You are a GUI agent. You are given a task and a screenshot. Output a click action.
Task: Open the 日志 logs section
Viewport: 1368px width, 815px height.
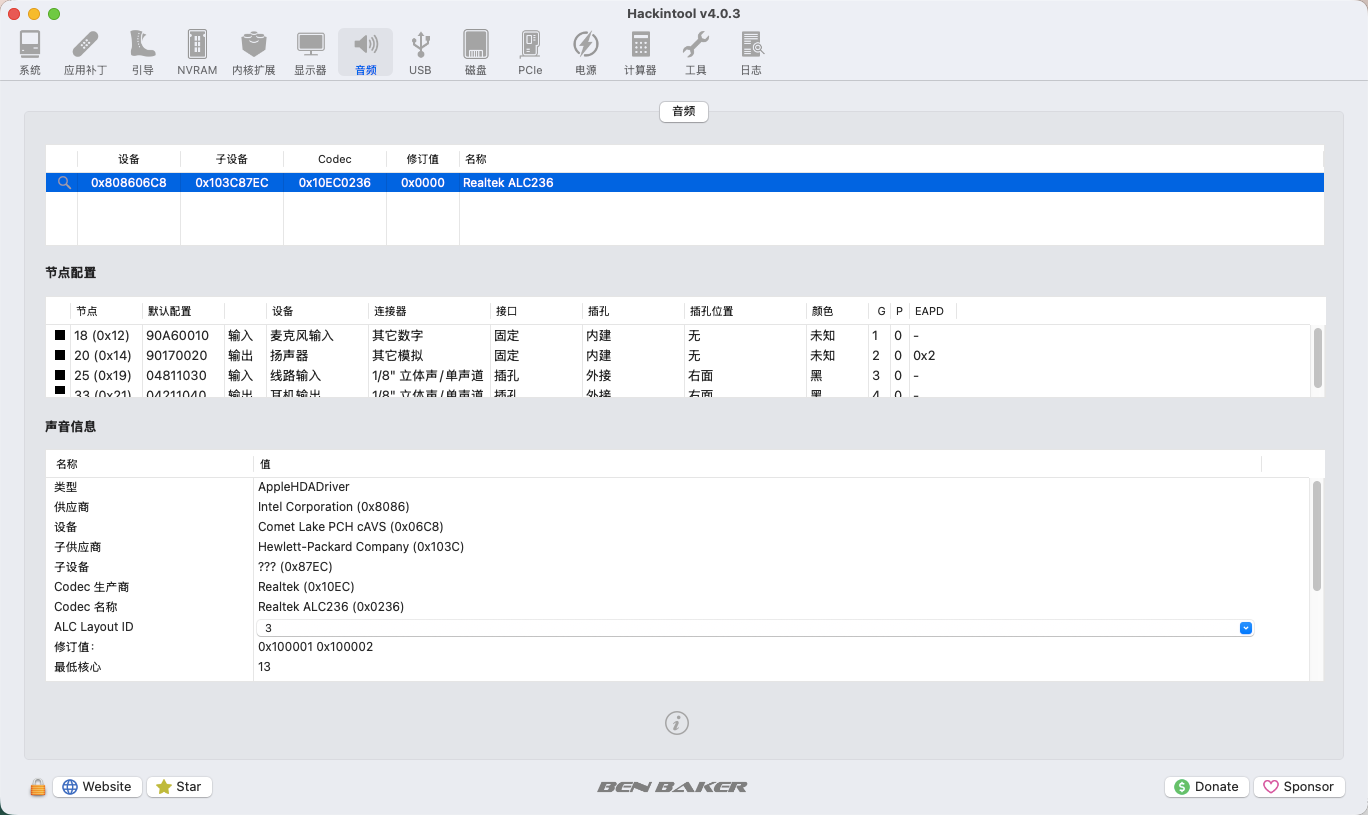click(751, 53)
